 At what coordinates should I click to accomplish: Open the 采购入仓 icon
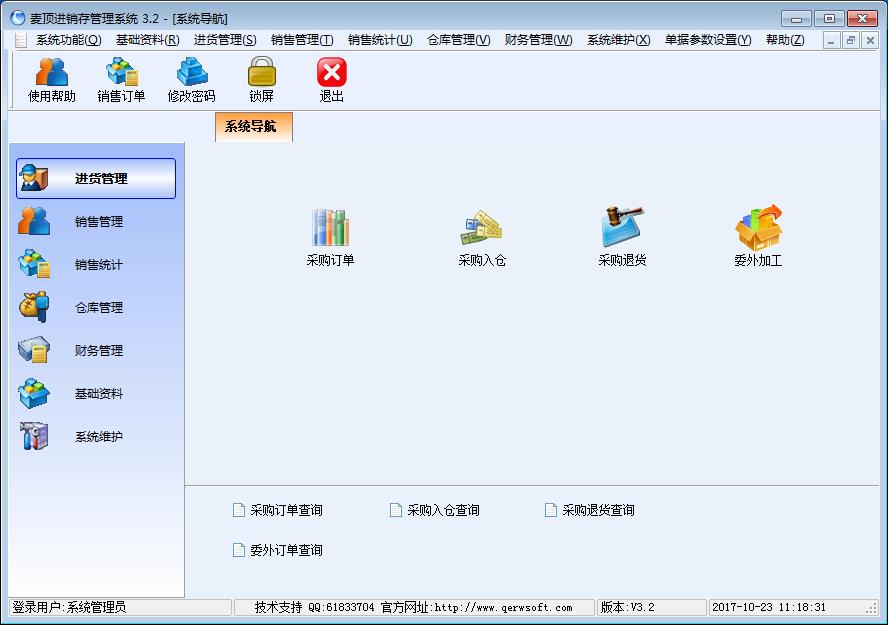click(482, 237)
